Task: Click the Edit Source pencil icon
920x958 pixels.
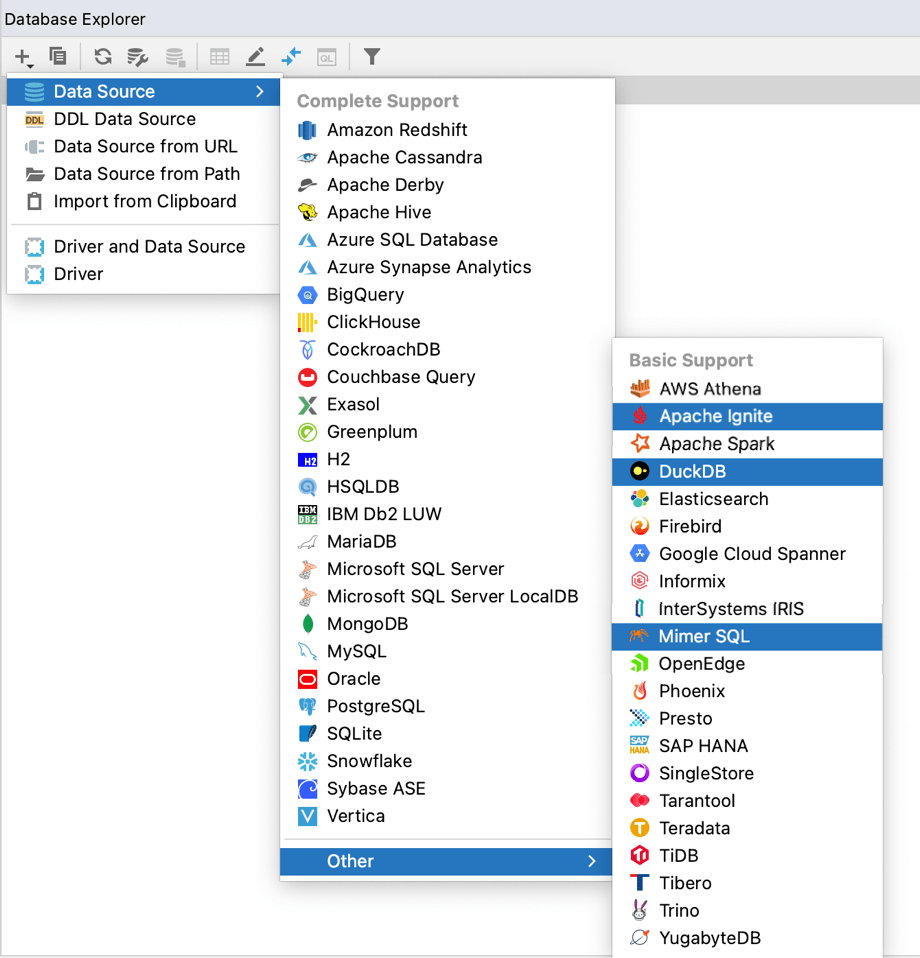Action: click(x=256, y=57)
